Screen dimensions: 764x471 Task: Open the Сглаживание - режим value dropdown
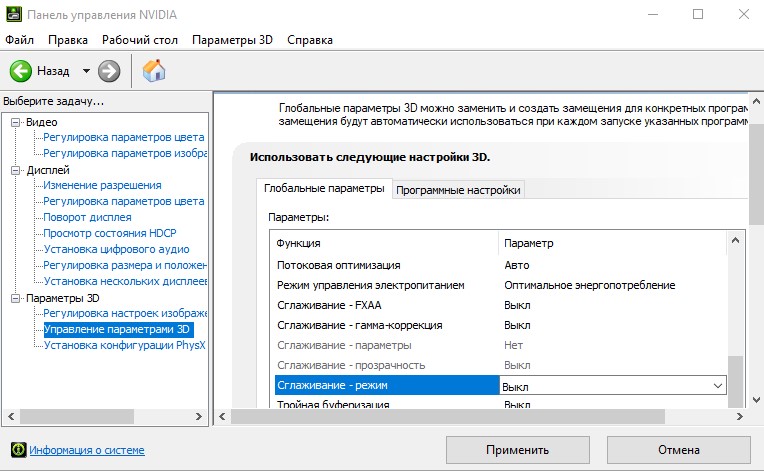click(x=718, y=386)
